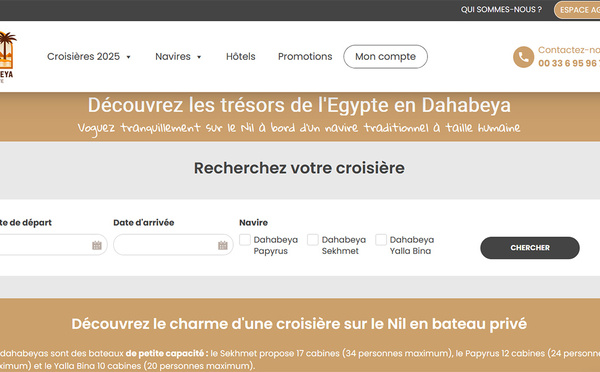Open the calendar icon in departure date field
Image resolution: width=600 pixels, height=372 pixels.
pyautogui.click(x=97, y=245)
